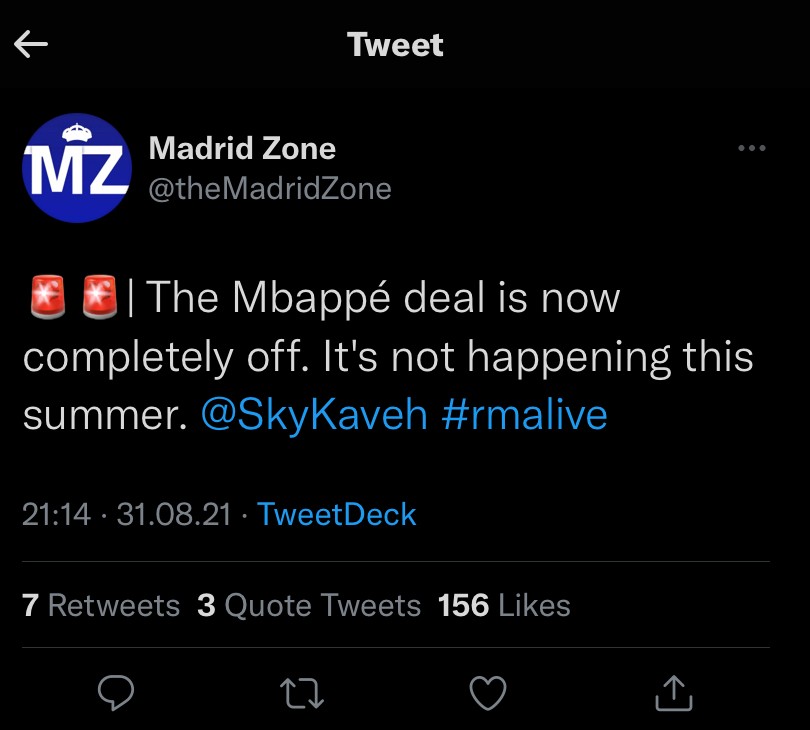Click the Tweet header title
This screenshot has width=810, height=730.
[395, 45]
